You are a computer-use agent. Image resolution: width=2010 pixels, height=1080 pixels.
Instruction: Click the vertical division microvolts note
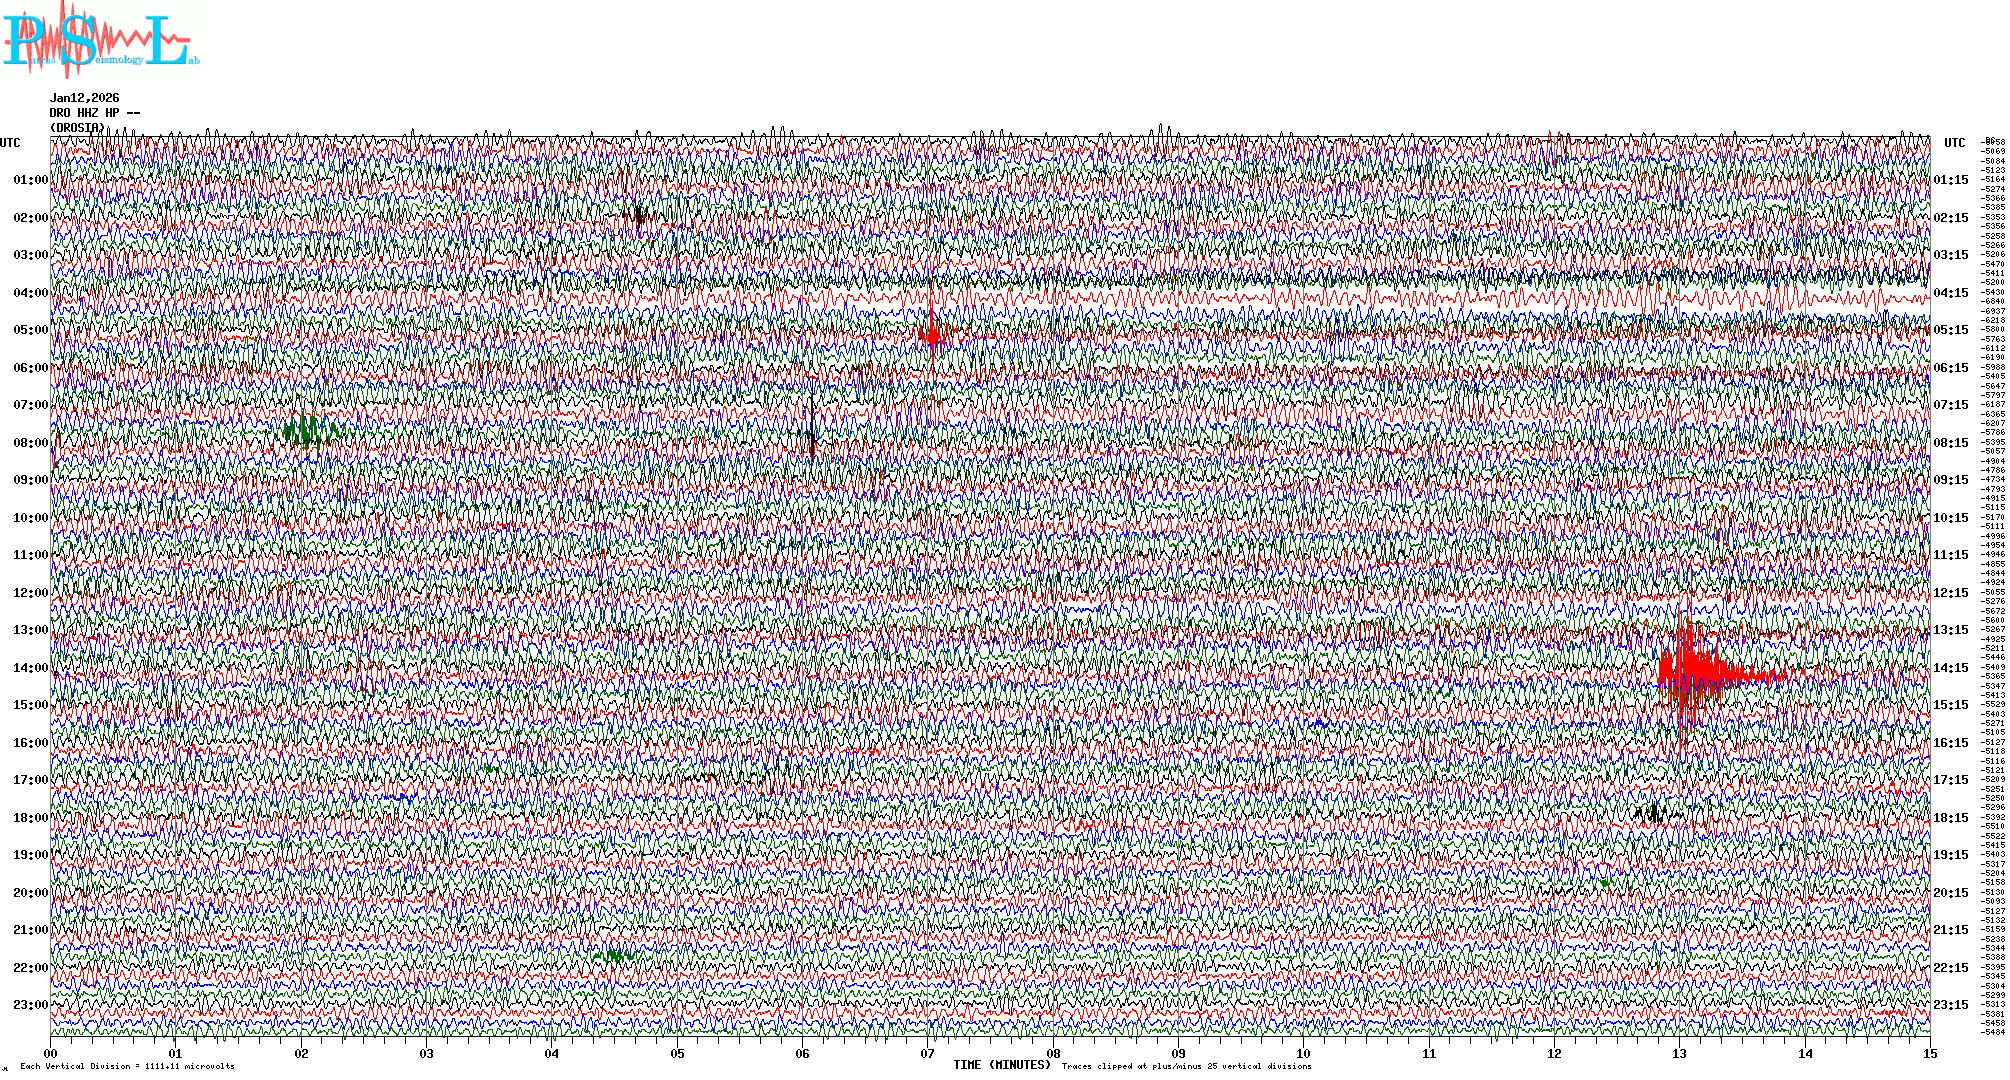(x=127, y=1066)
